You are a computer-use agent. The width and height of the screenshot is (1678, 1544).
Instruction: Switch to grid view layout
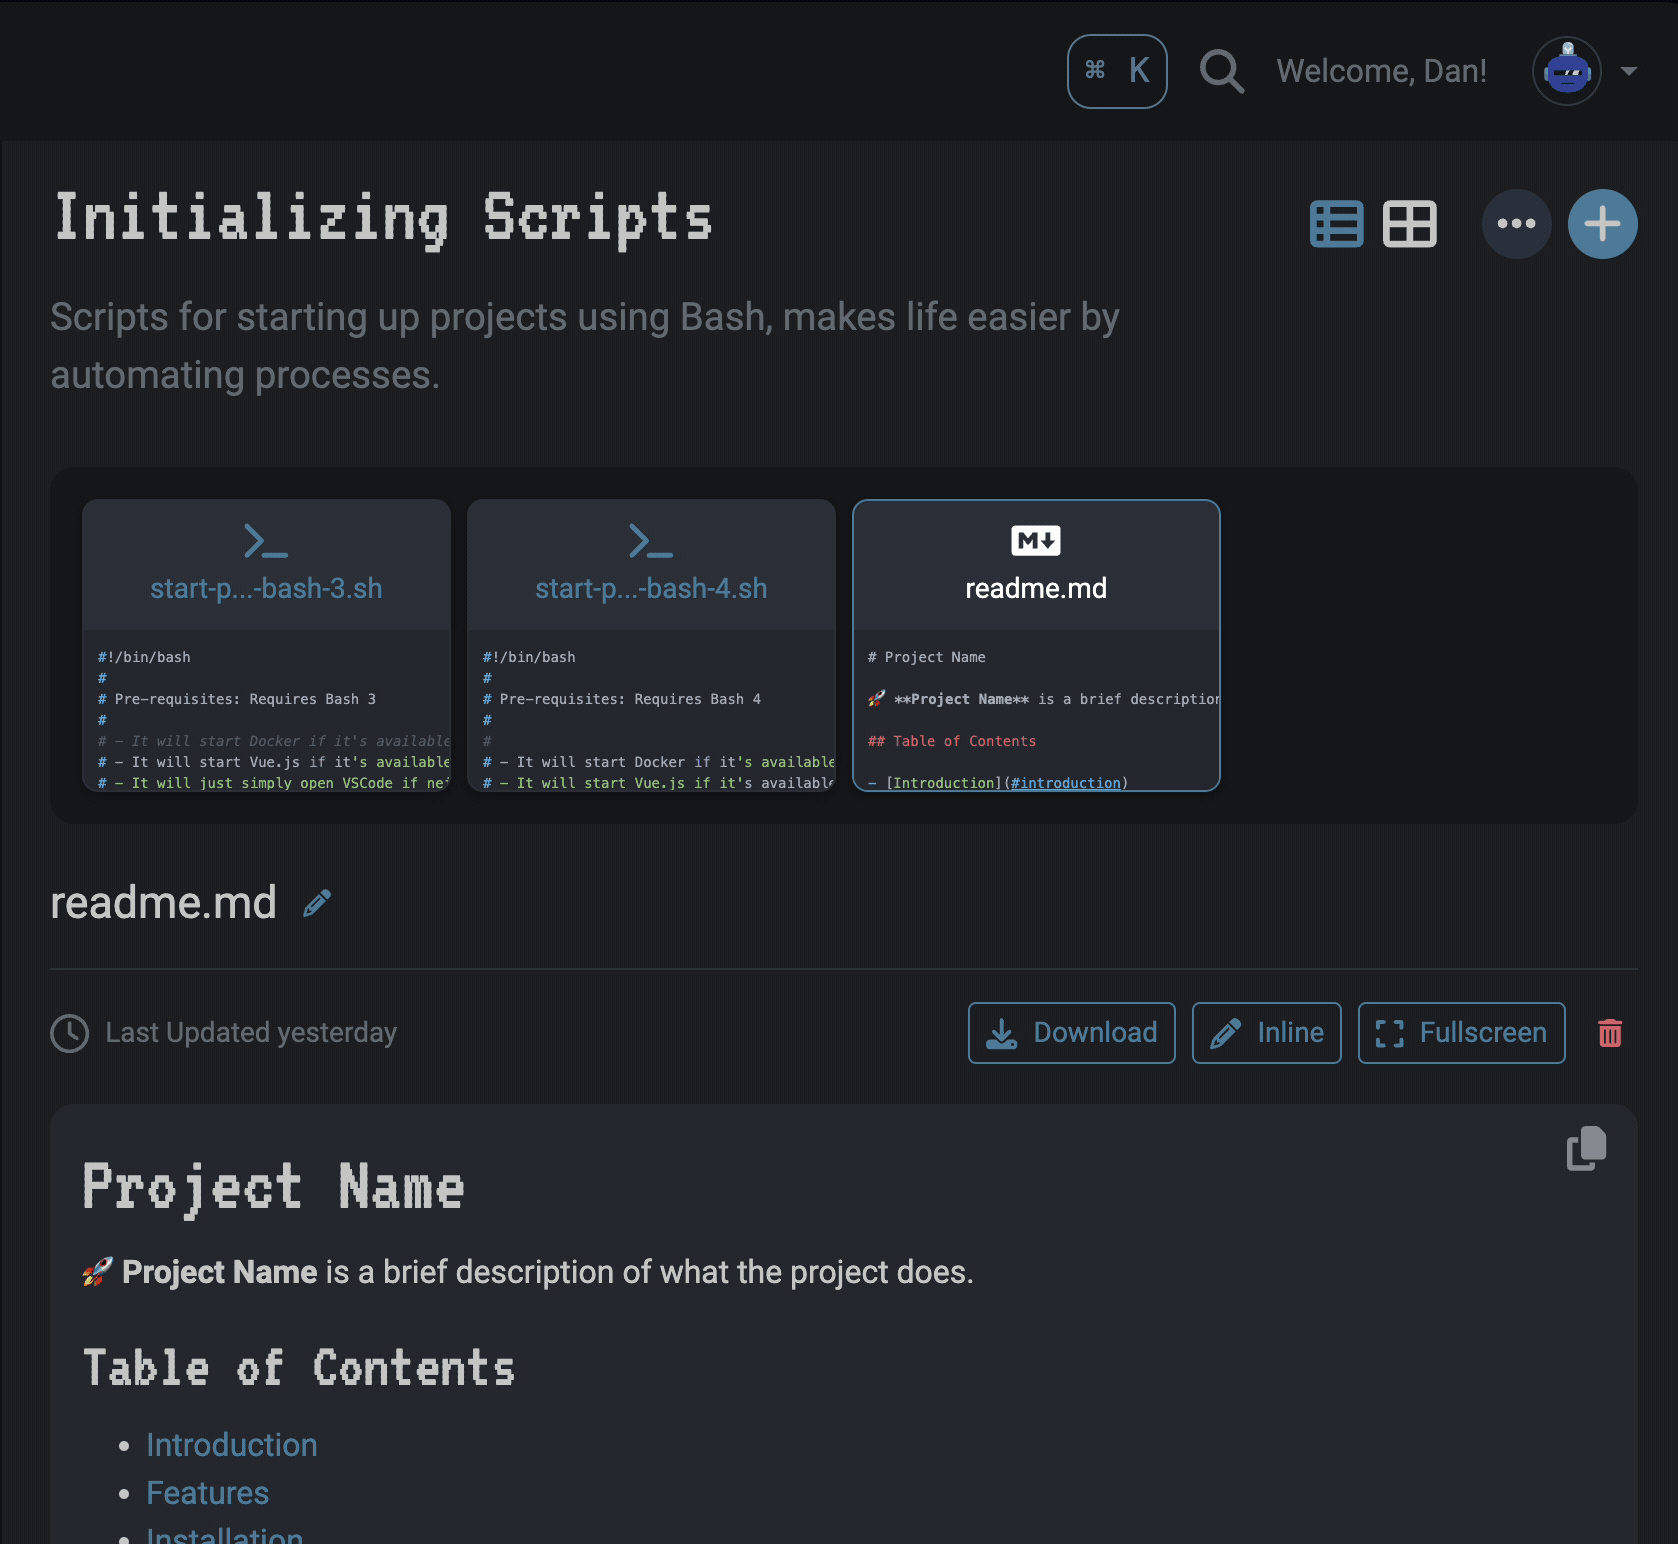1410,223
